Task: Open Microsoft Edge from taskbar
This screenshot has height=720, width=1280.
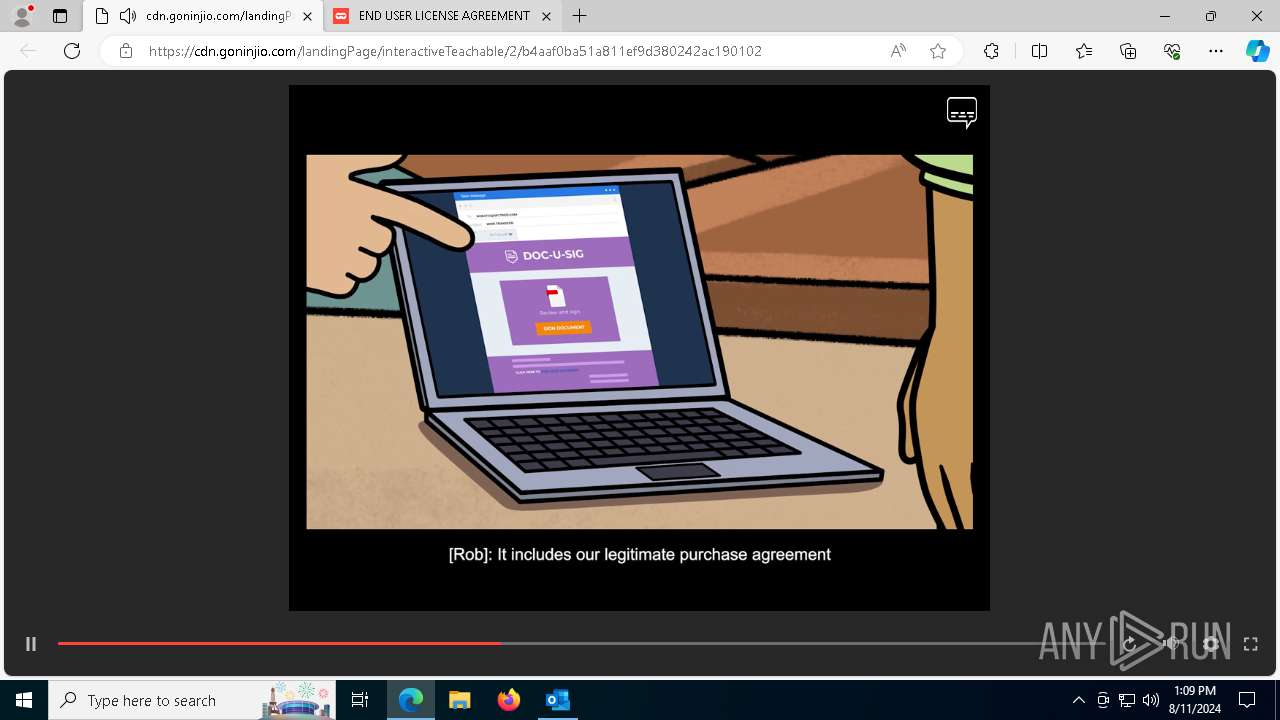Action: click(411, 700)
